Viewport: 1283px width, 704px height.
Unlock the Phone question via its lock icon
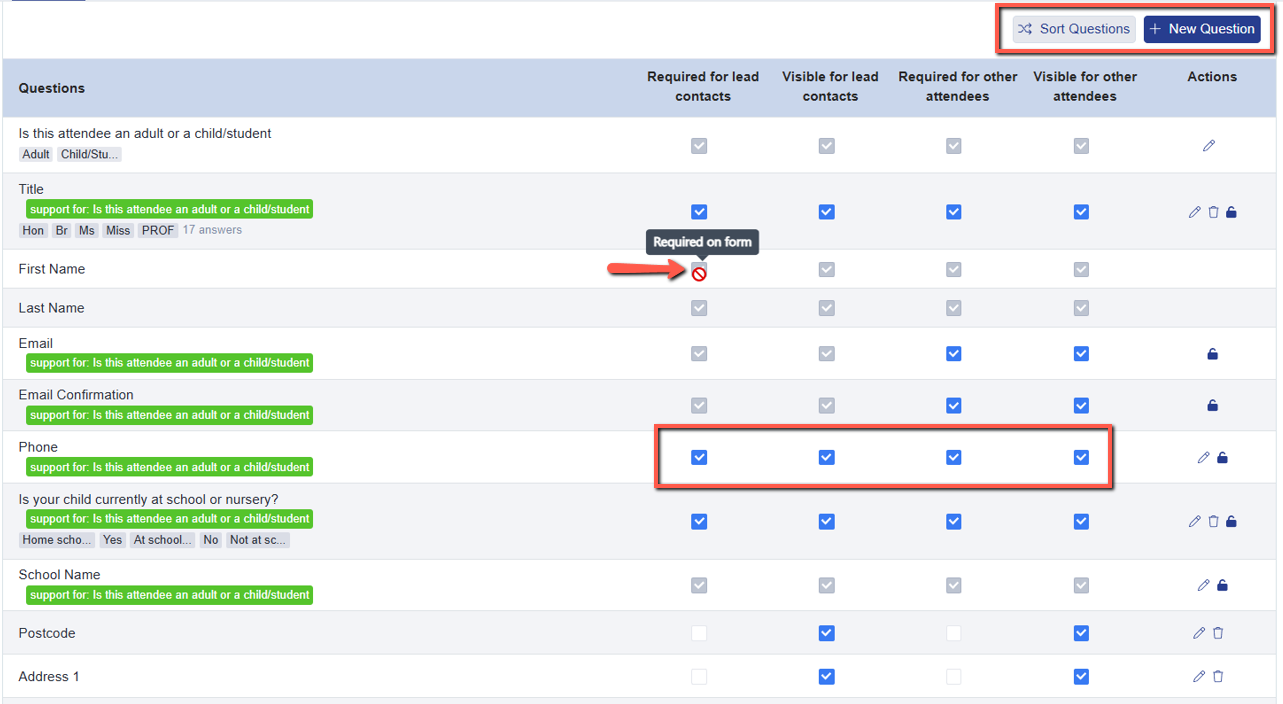(x=1222, y=457)
